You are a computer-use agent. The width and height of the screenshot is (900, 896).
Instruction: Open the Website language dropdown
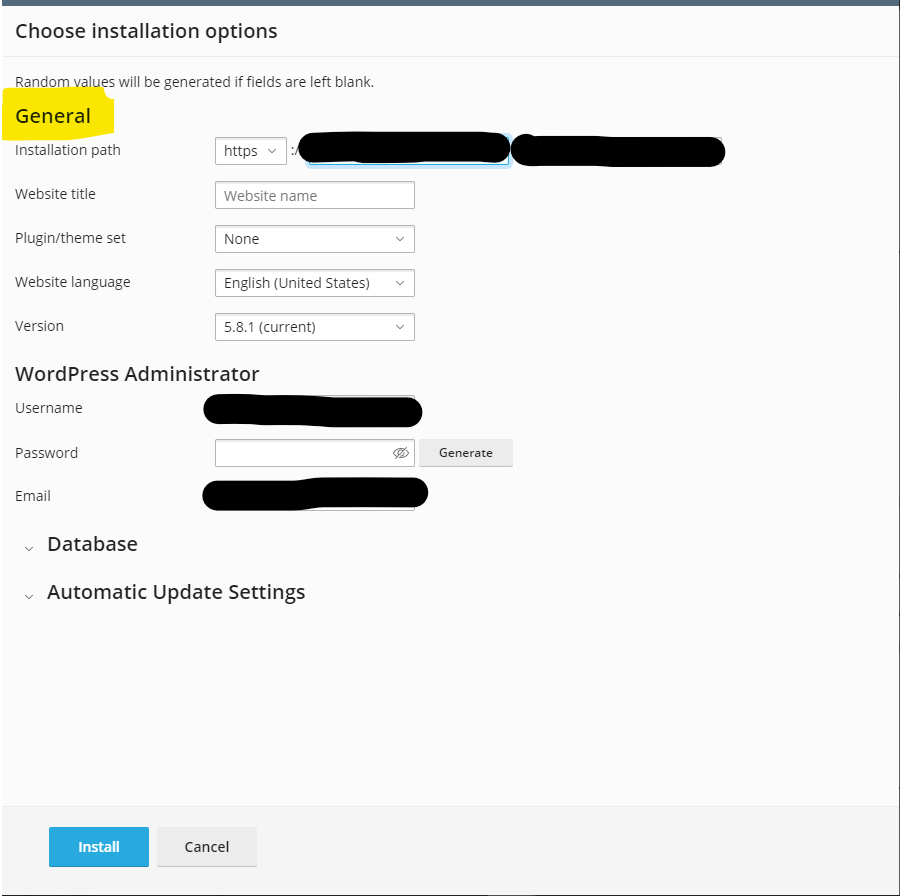(x=315, y=283)
